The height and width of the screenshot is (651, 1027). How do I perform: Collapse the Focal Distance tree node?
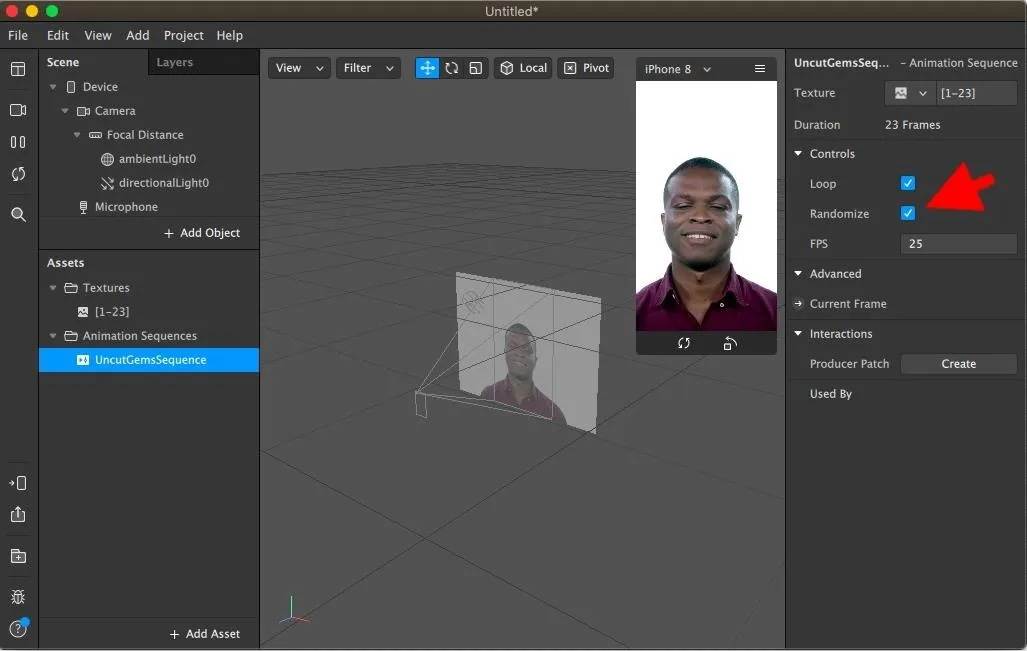coord(77,135)
